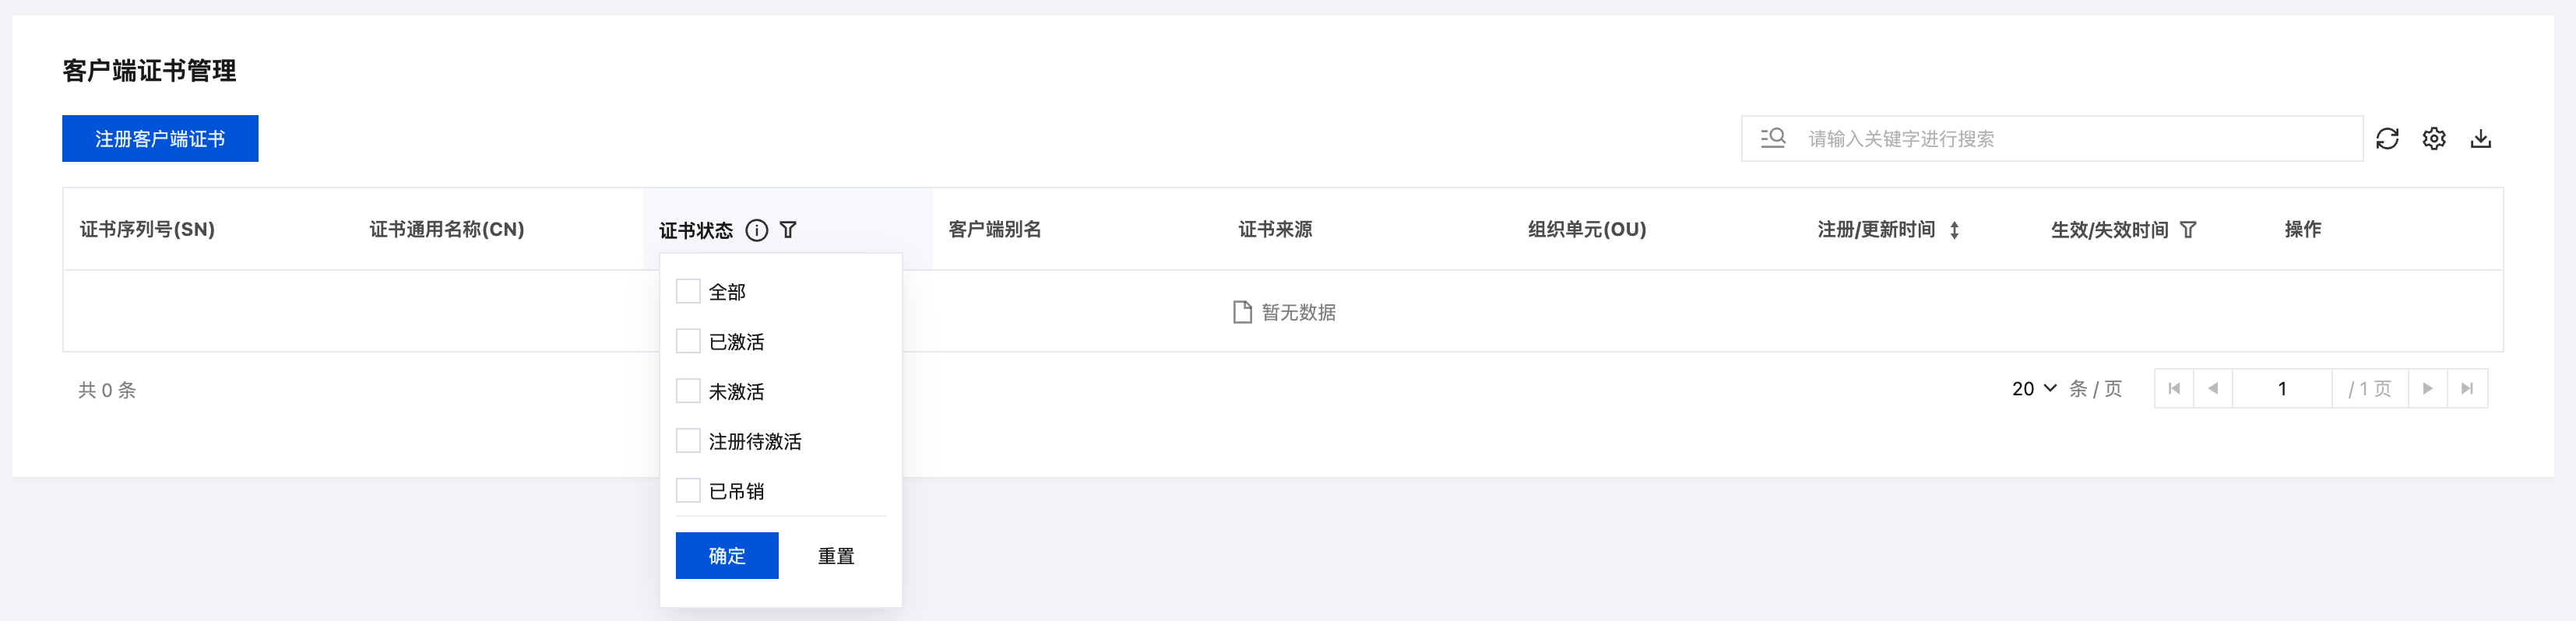The image size is (2576, 621).
Task: Check the 注册待激活 filter option
Action: coord(688,441)
